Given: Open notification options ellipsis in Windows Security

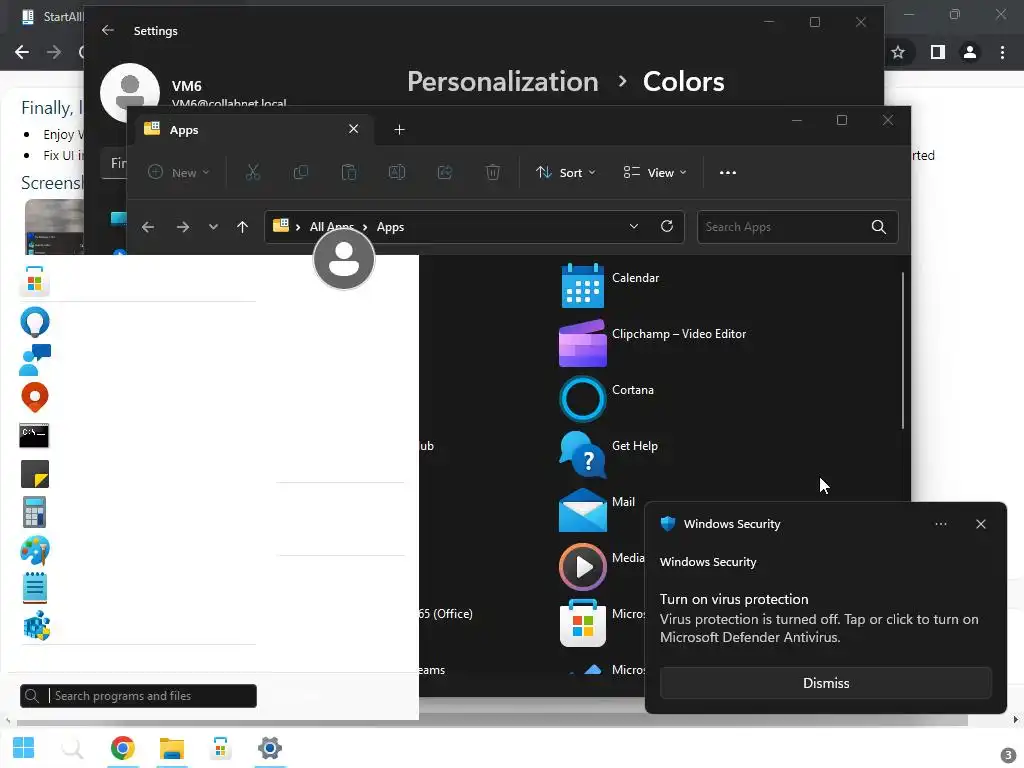Looking at the screenshot, I should (940, 524).
